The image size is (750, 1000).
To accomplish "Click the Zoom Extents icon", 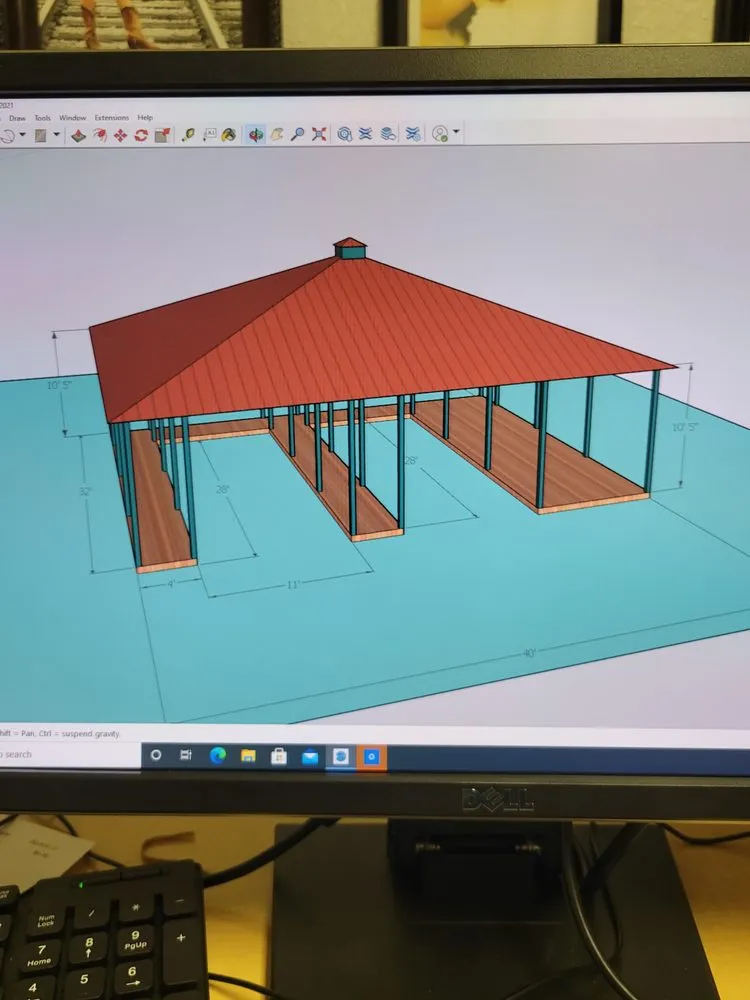I will click(320, 135).
